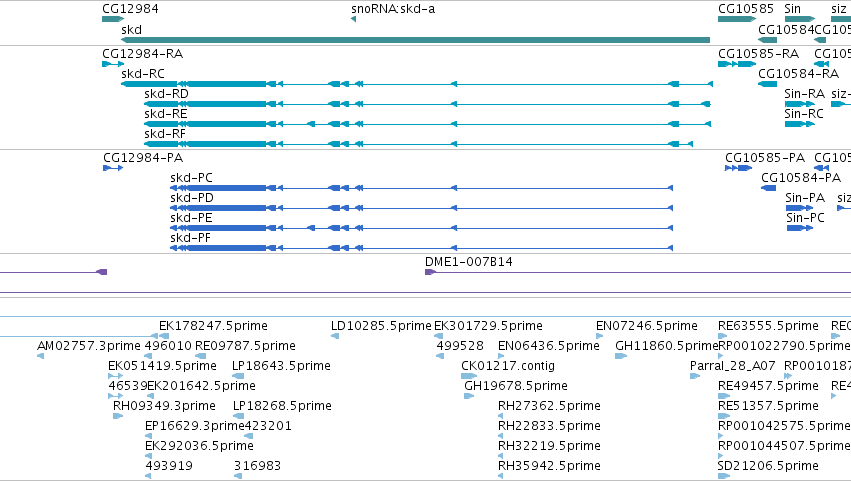Select the 493919 feature label
The width and height of the screenshot is (851, 481).
(169, 467)
